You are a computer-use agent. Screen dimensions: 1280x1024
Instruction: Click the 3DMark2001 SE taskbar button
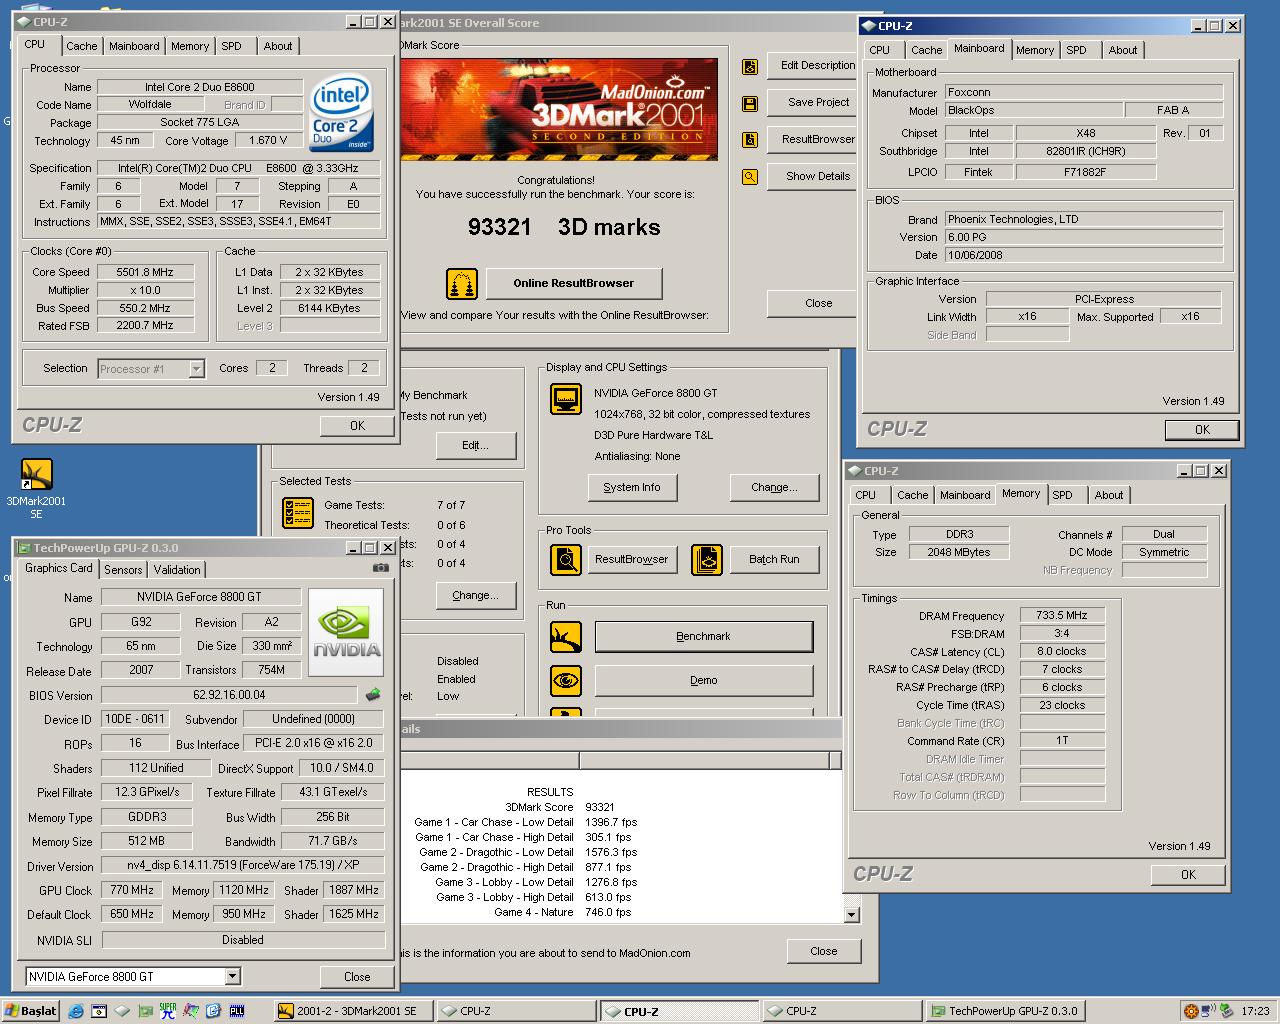[x=353, y=1011]
